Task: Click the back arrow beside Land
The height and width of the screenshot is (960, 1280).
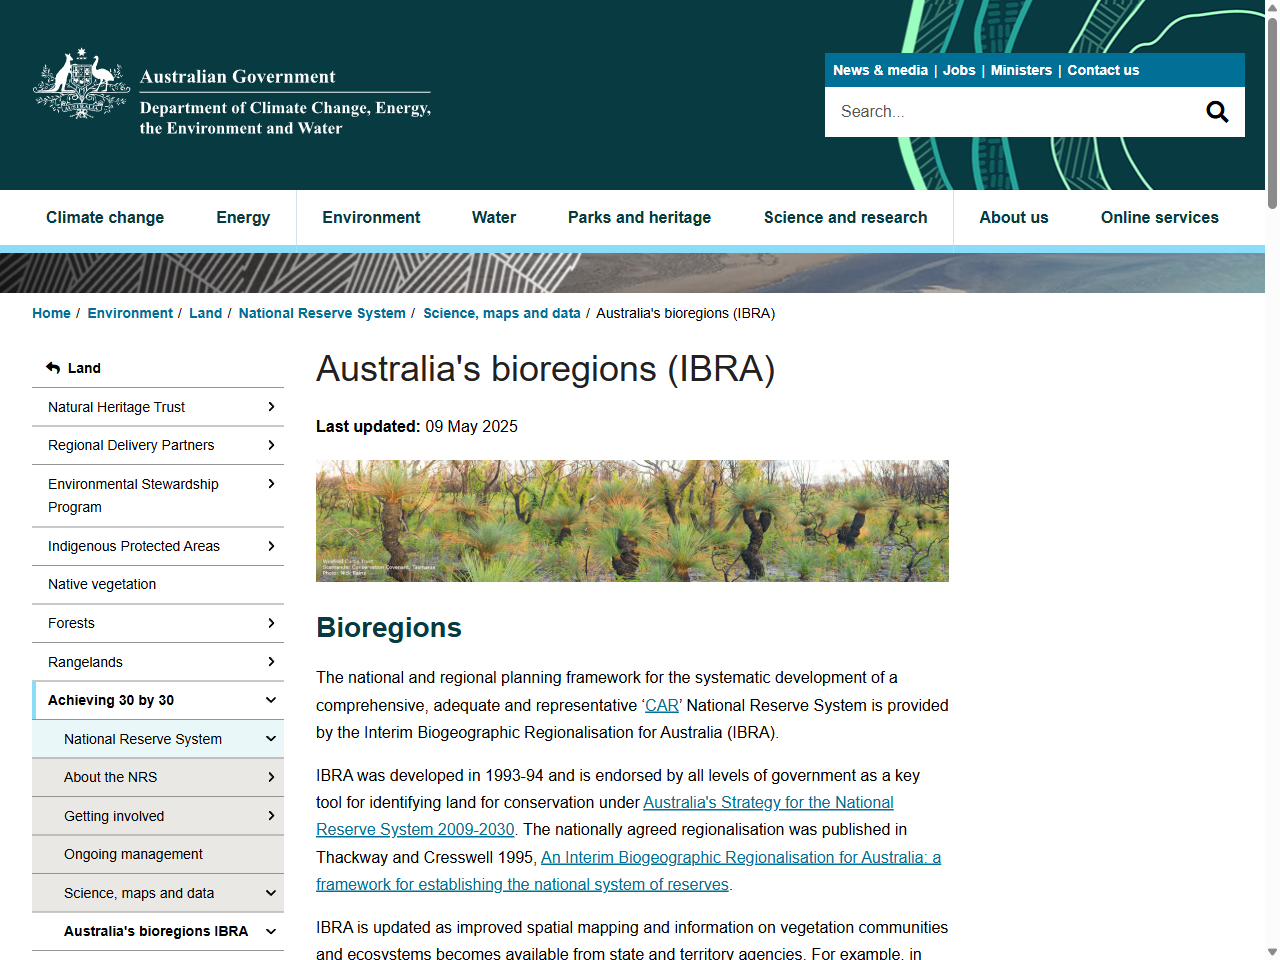Action: coord(52,367)
